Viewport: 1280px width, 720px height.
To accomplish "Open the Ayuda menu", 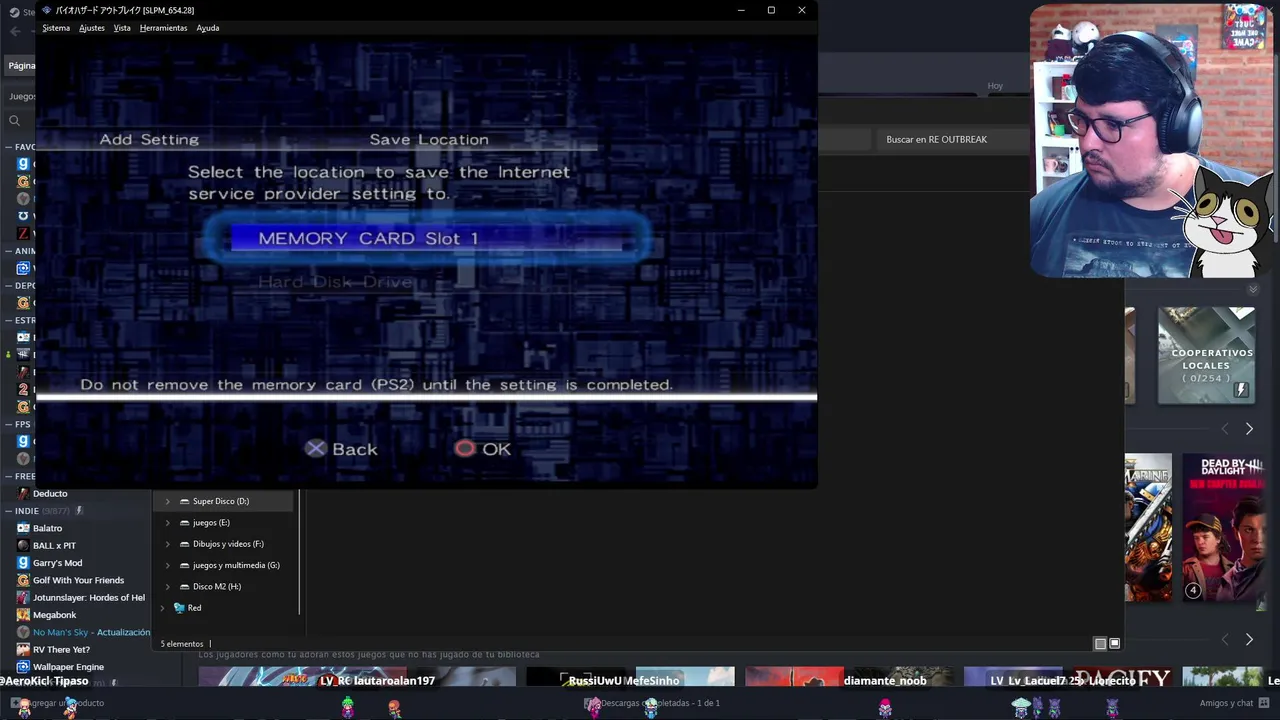I will pyautogui.click(x=208, y=28).
